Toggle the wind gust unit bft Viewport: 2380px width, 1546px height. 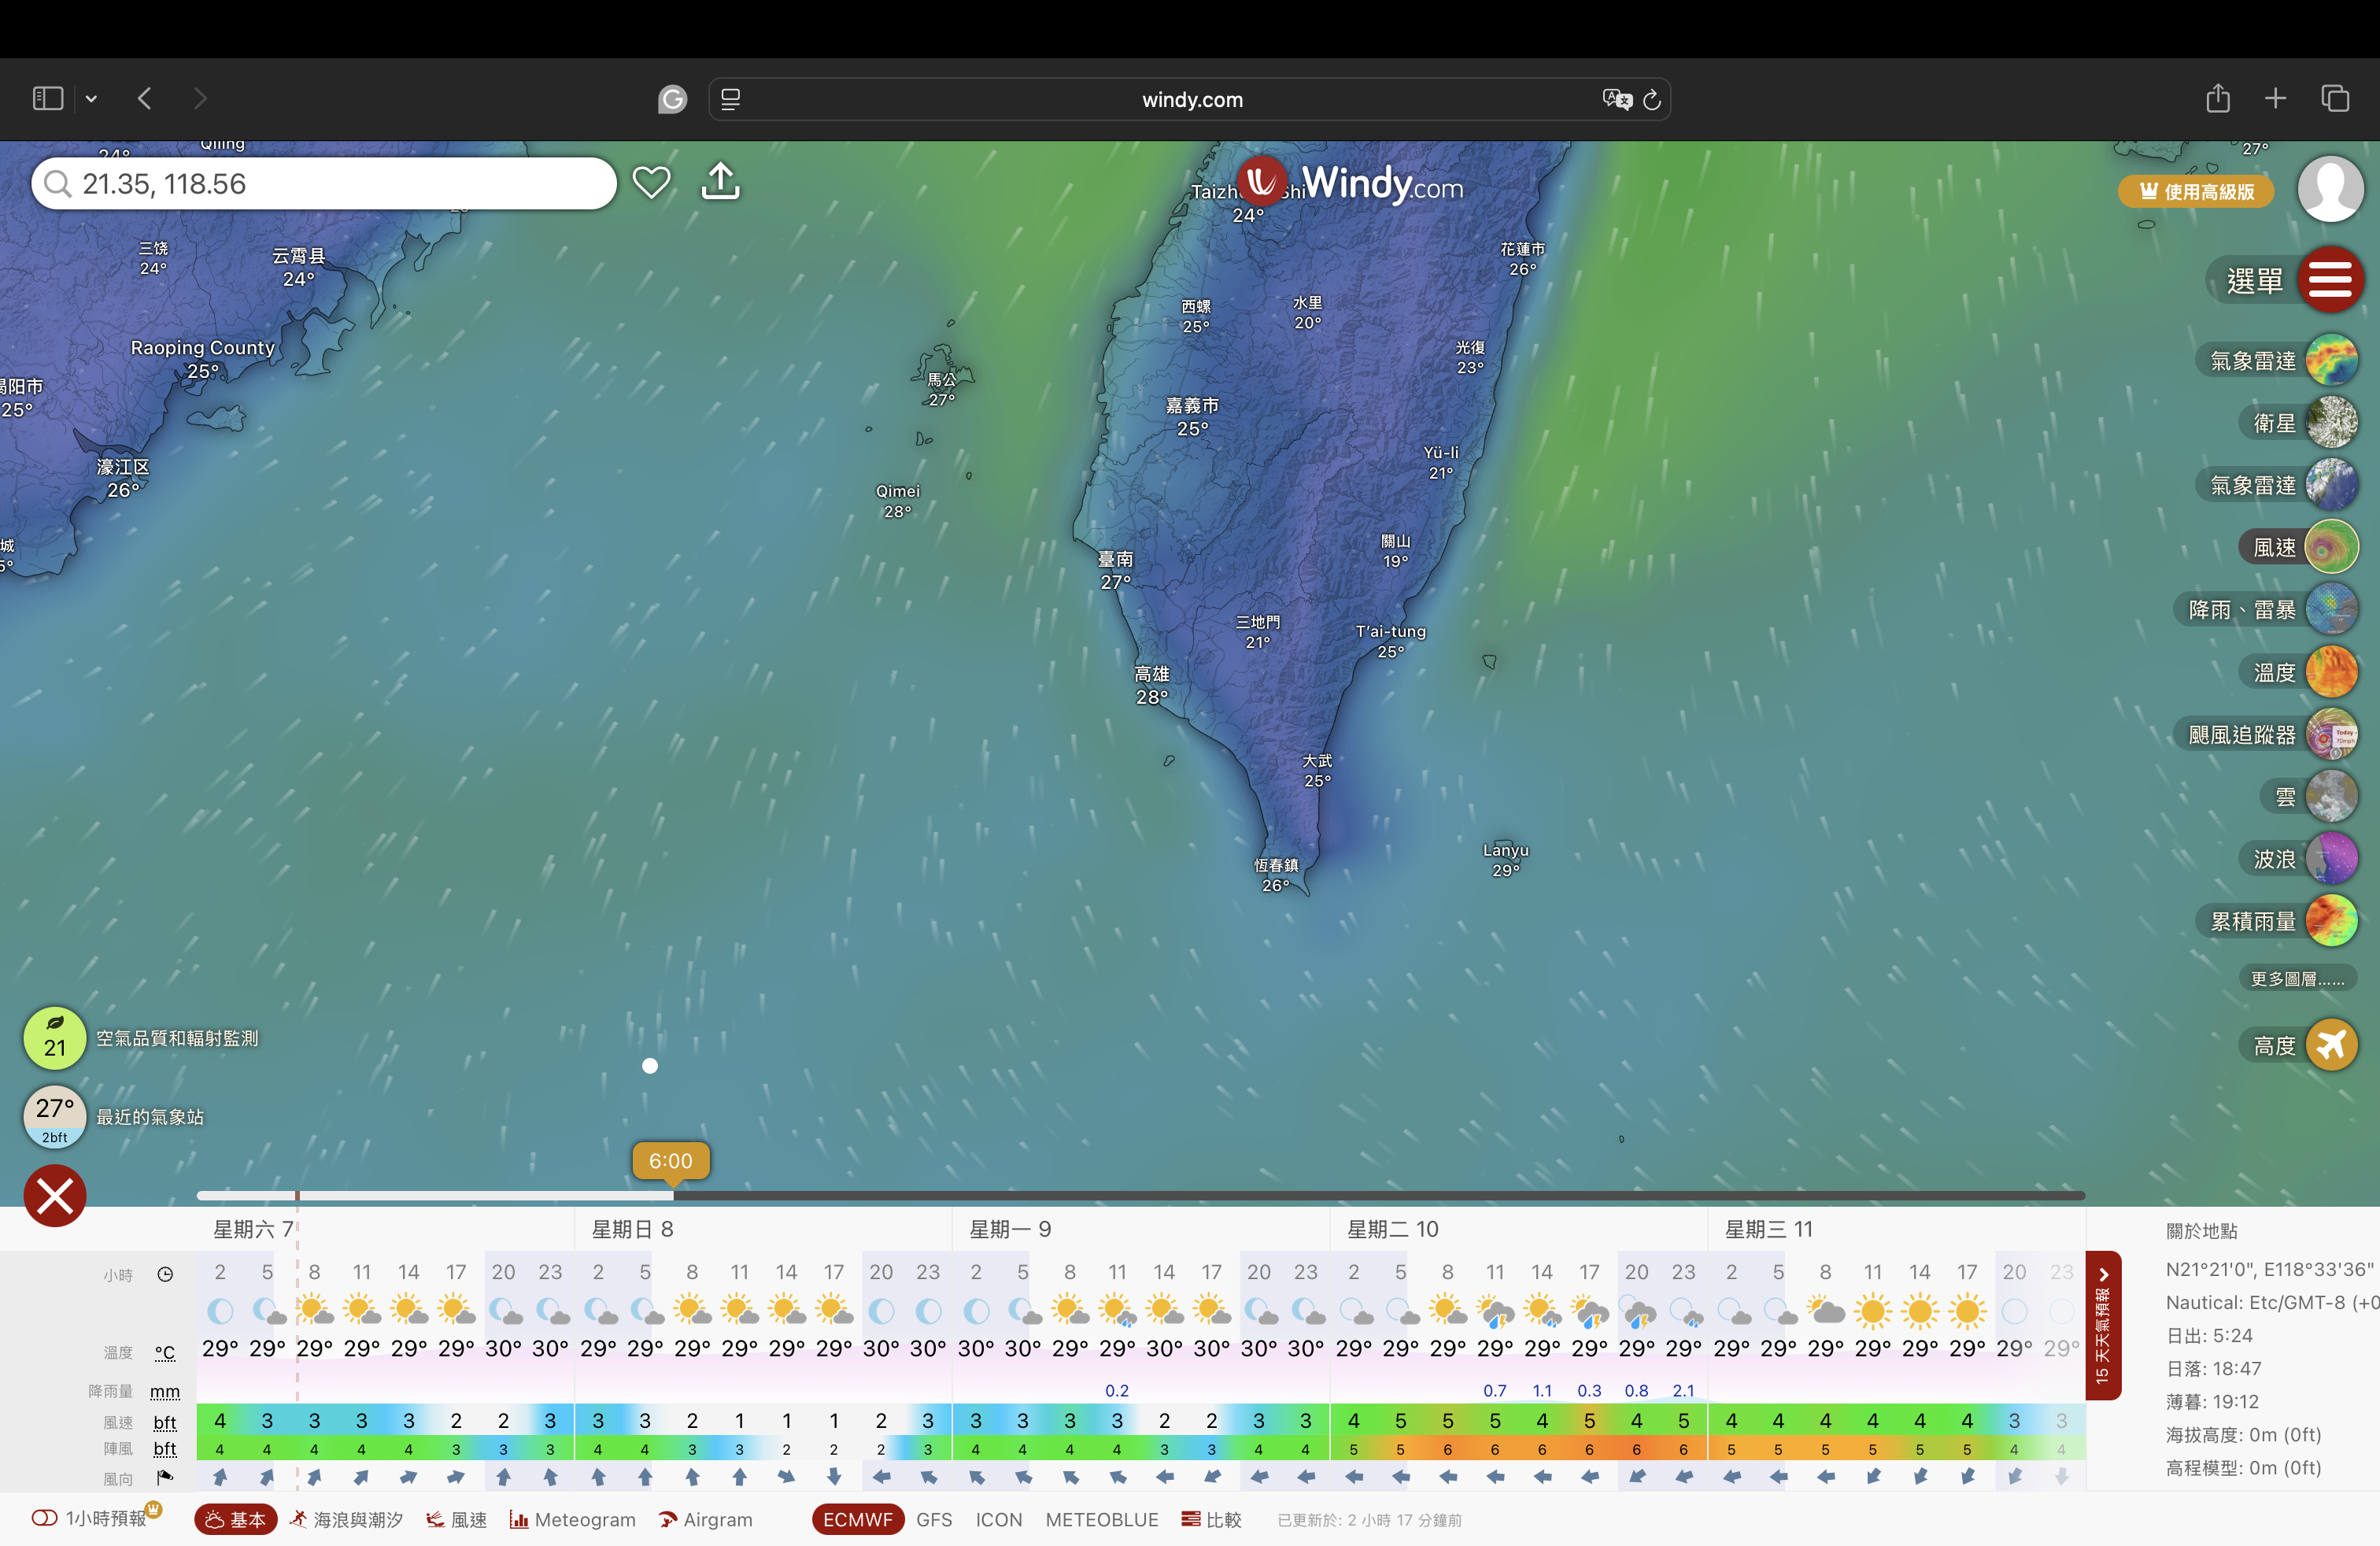tap(165, 1448)
